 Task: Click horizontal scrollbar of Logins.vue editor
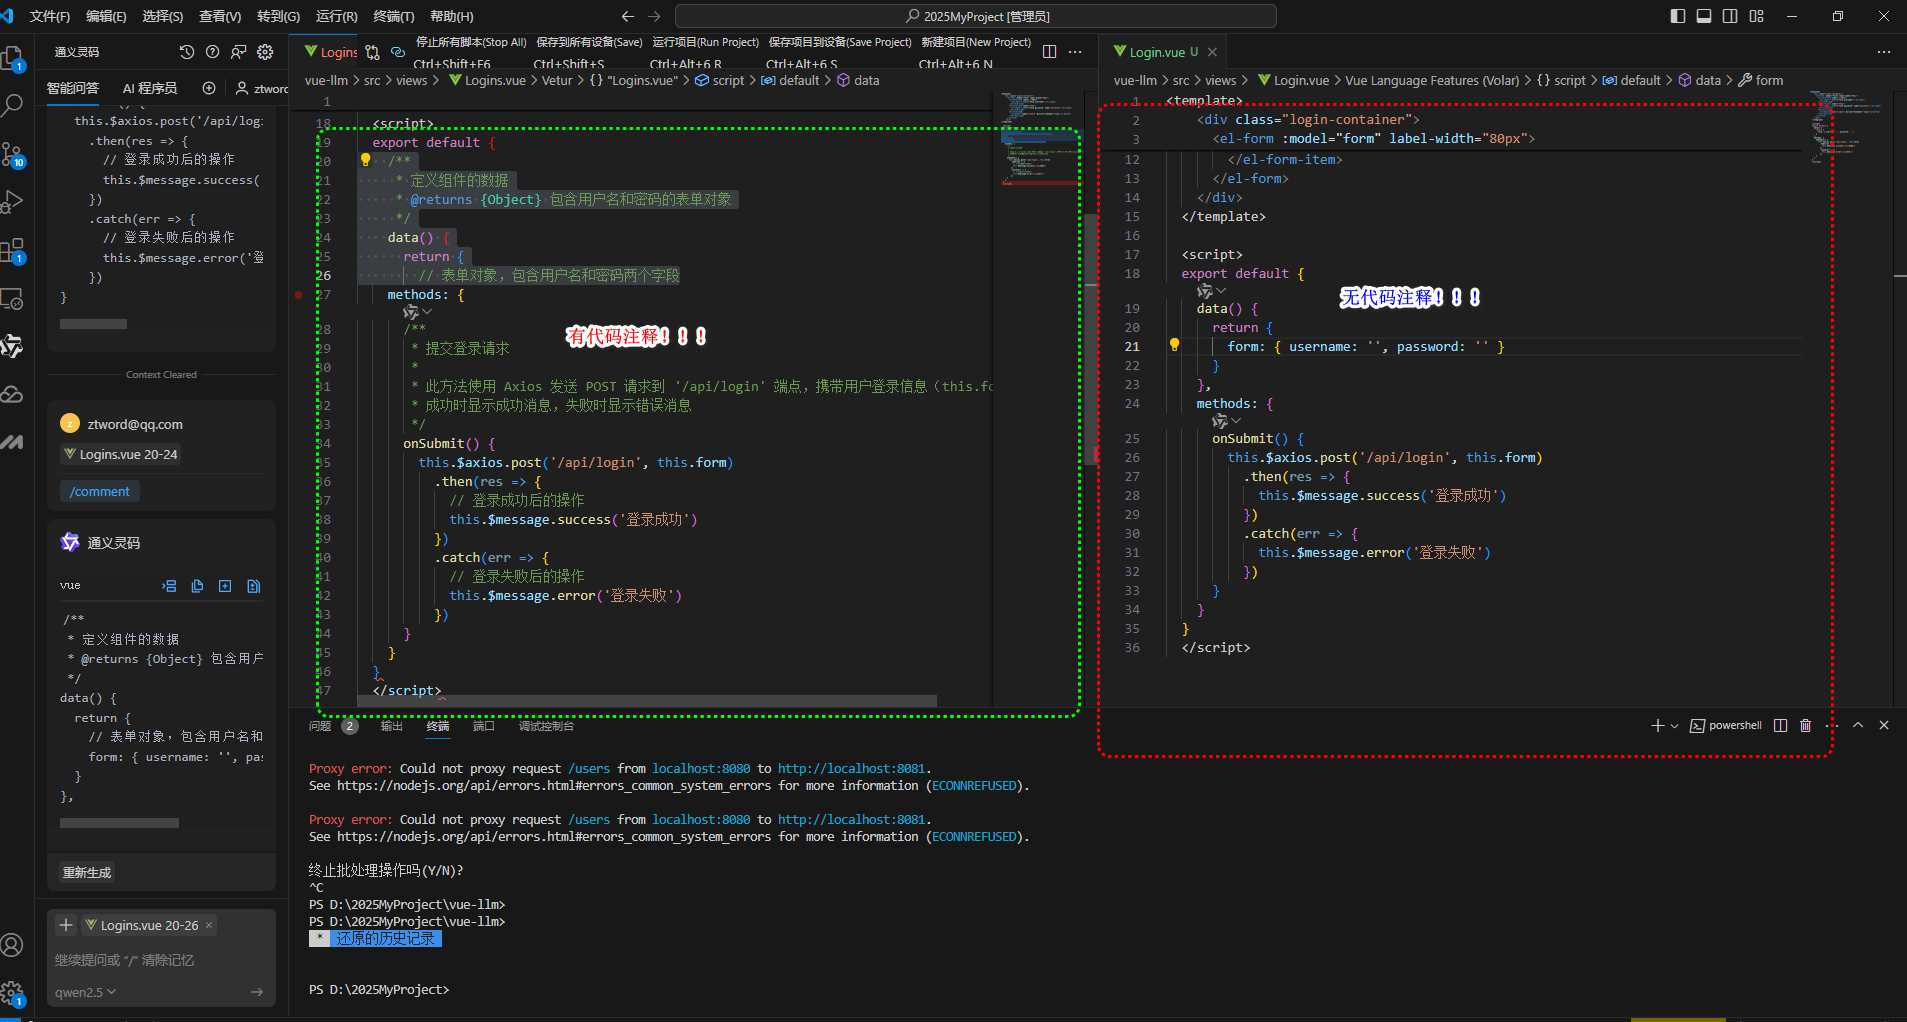coord(647,701)
